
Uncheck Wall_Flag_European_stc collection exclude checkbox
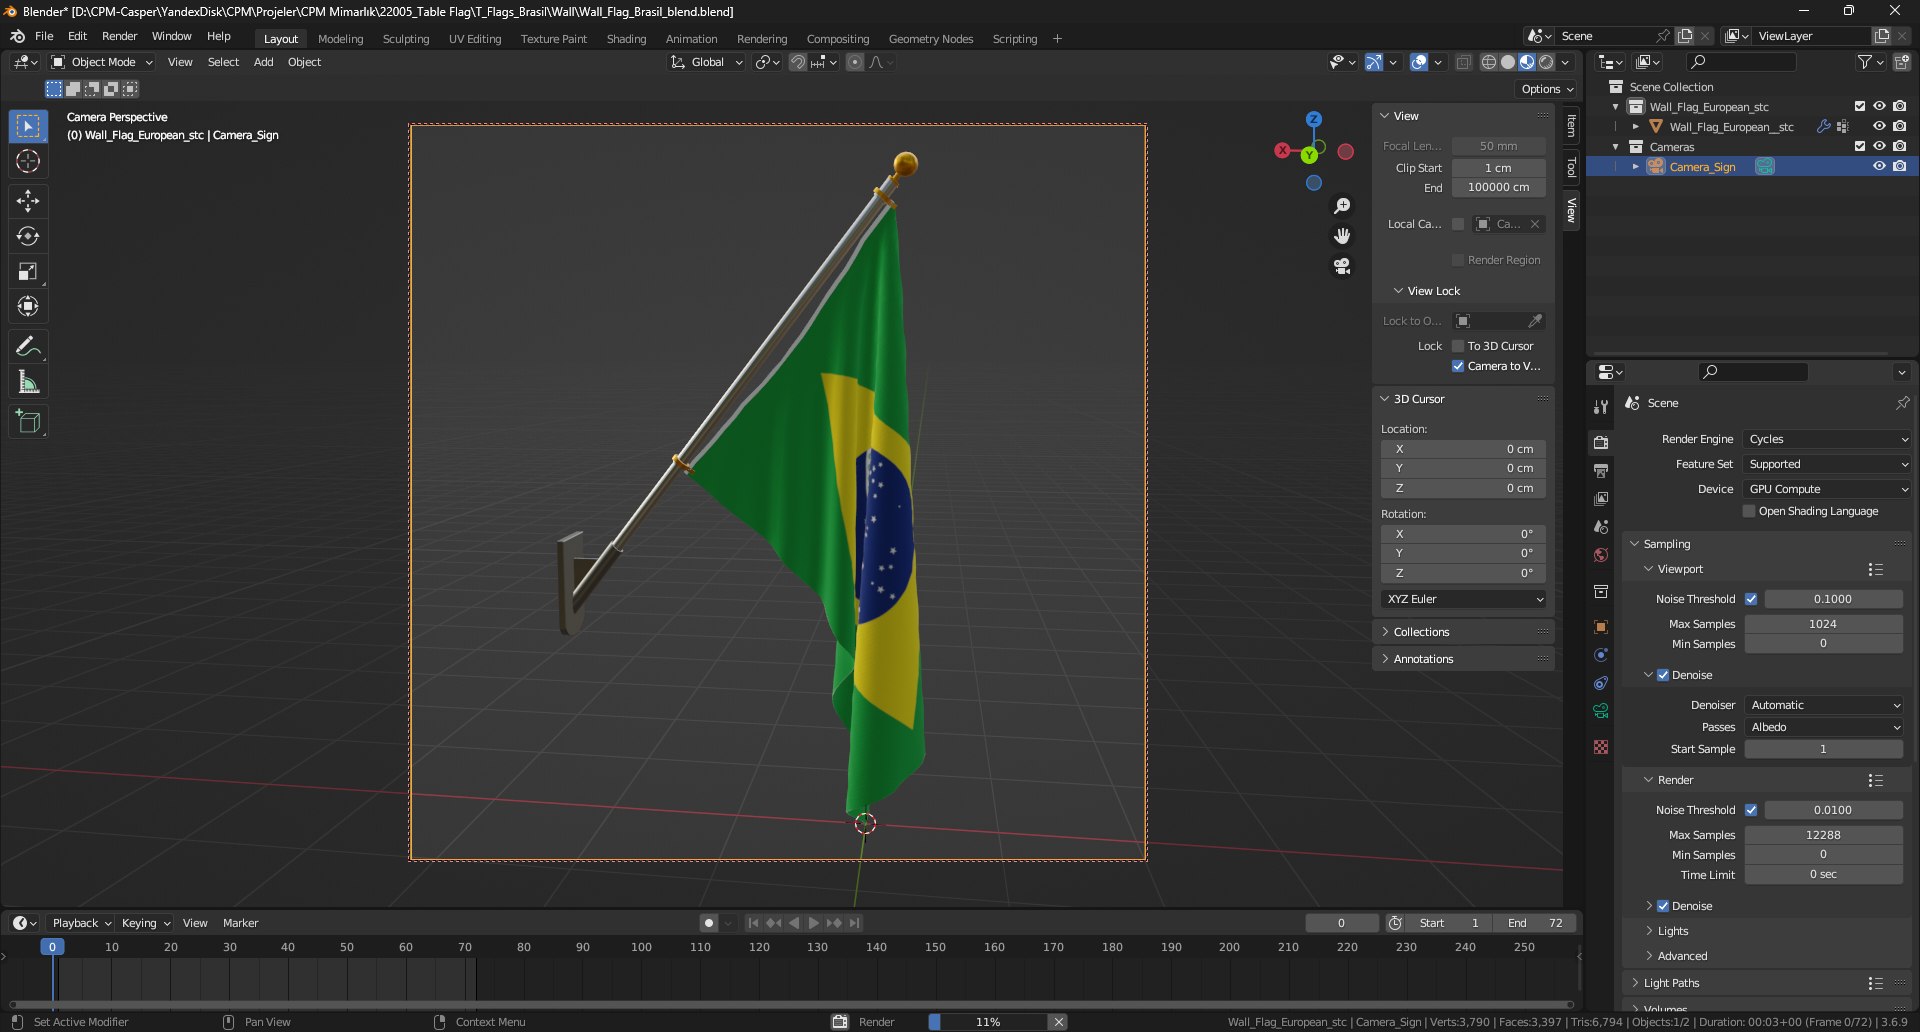1860,106
